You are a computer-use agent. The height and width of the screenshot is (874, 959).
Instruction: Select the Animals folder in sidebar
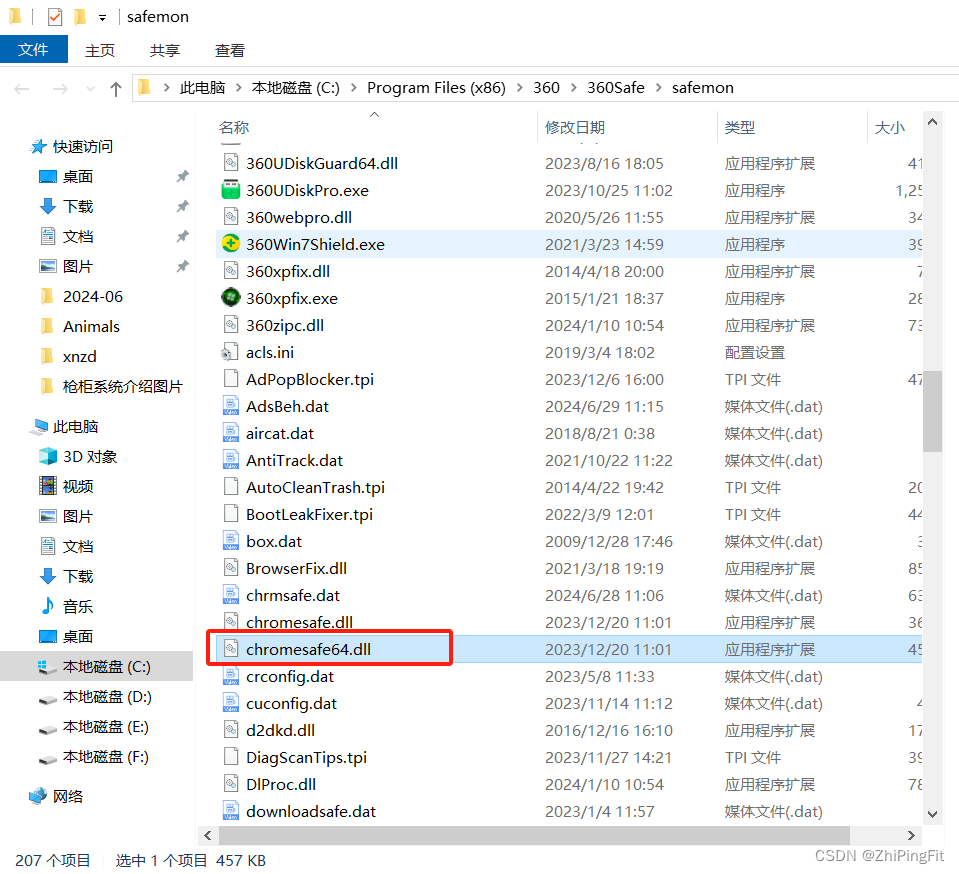(x=91, y=327)
